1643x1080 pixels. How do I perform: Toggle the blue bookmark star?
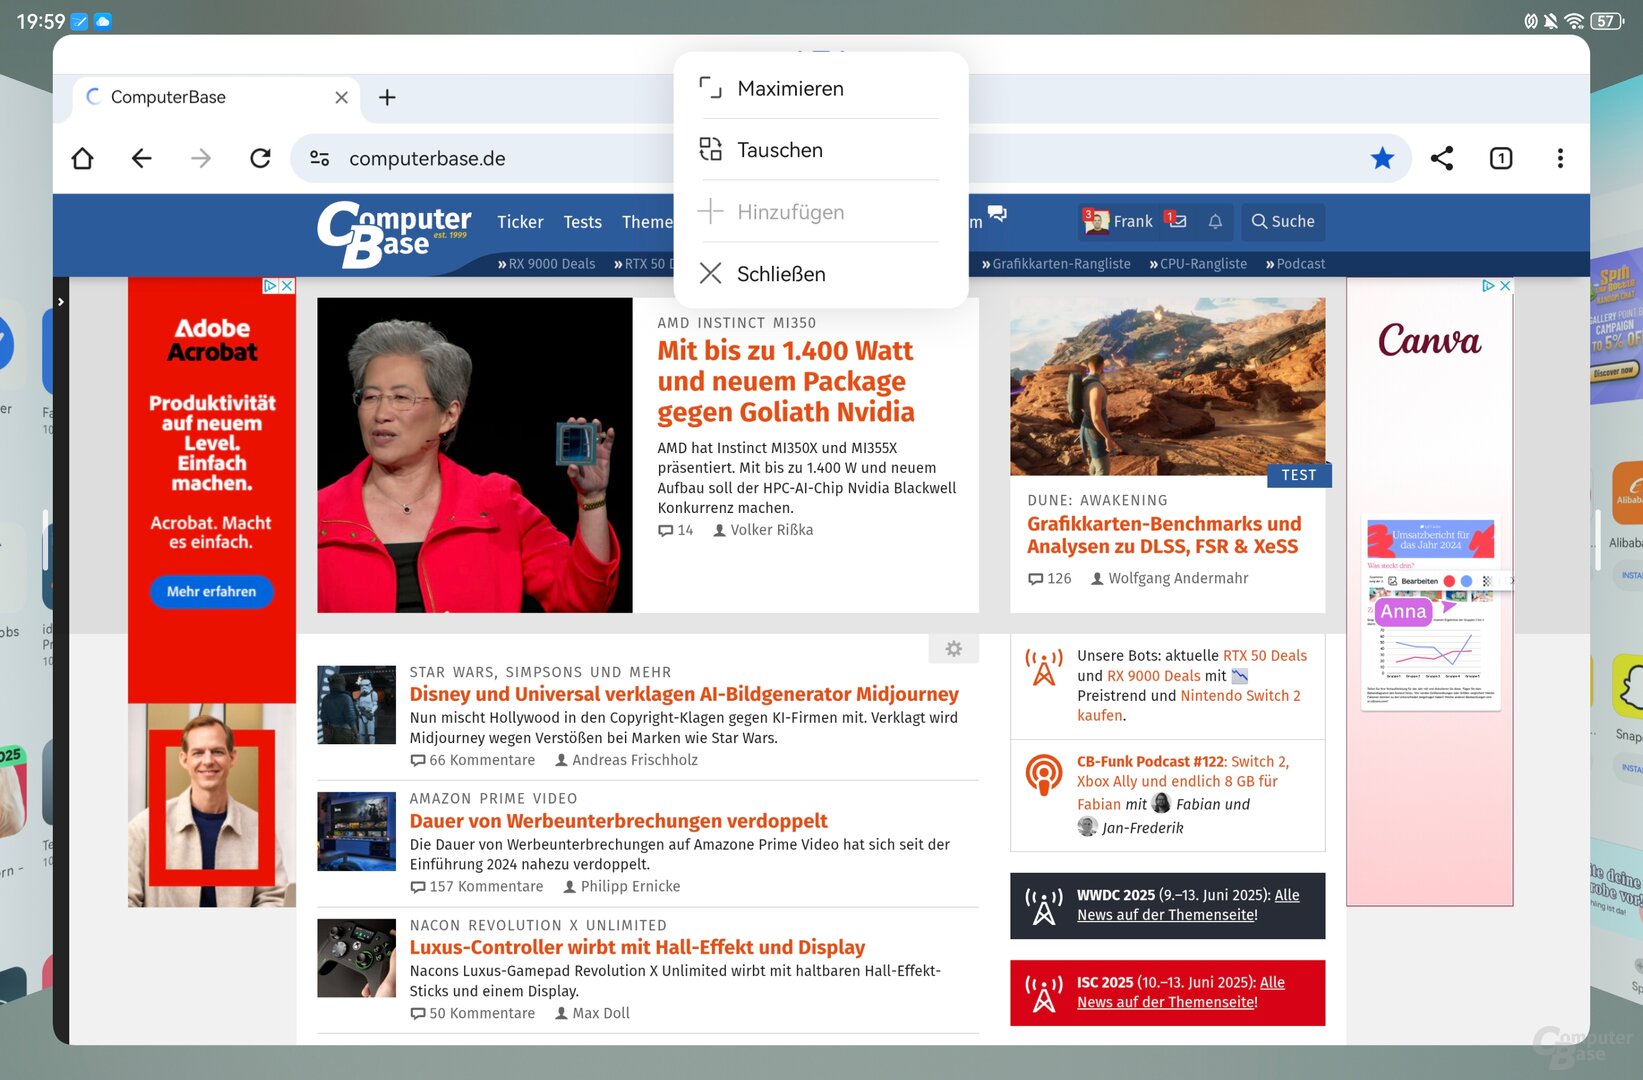tap(1383, 158)
